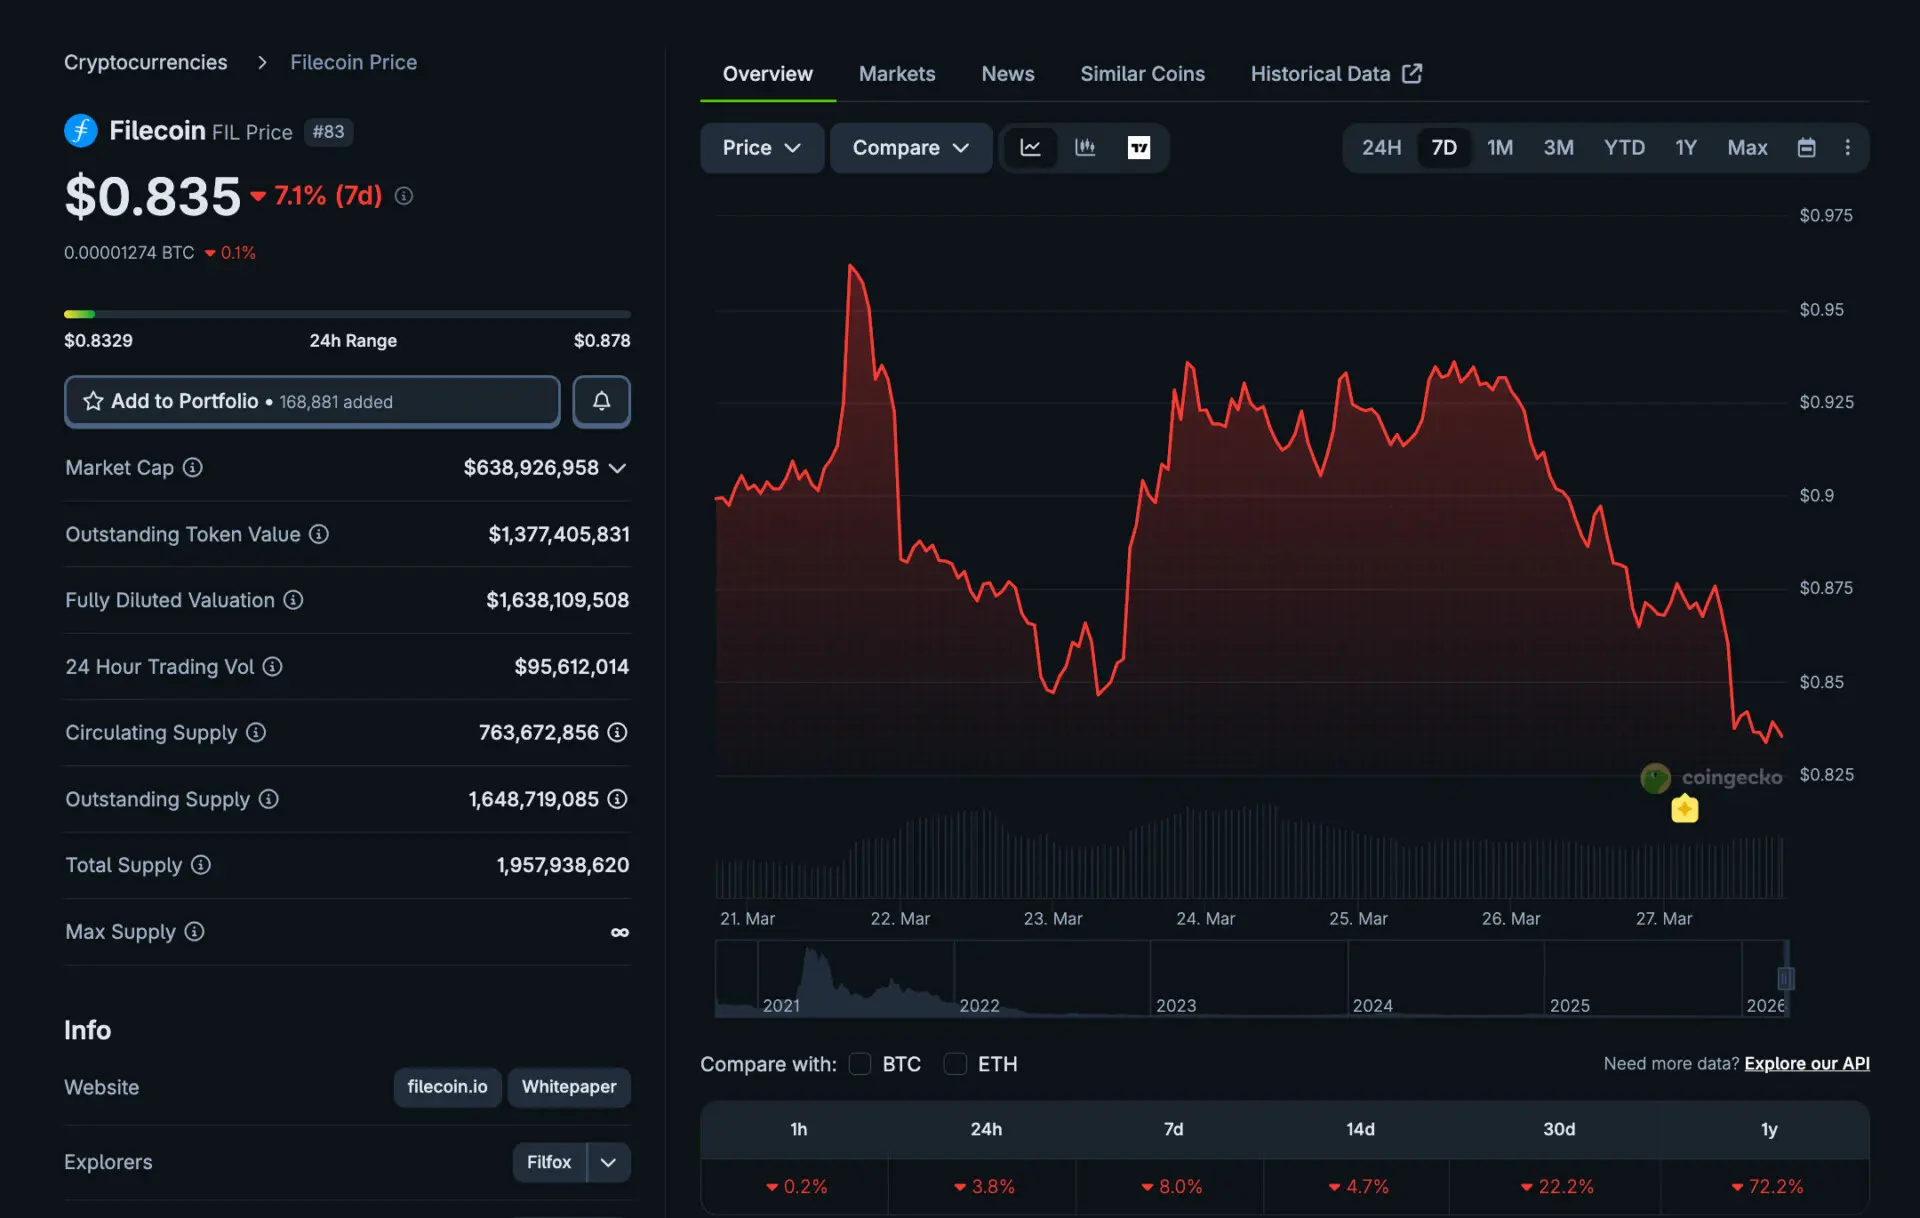
Task: Enable the BTC comparison checkbox
Action: [x=859, y=1064]
